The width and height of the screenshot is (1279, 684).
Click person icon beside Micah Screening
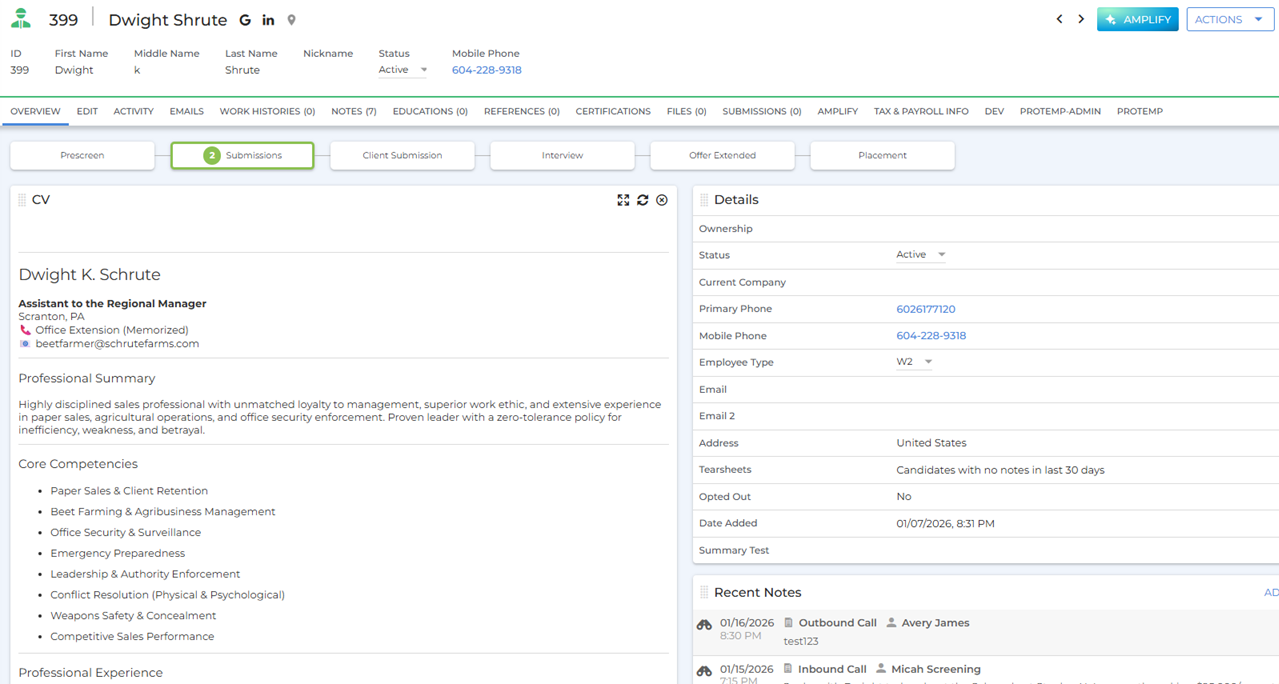tap(881, 669)
